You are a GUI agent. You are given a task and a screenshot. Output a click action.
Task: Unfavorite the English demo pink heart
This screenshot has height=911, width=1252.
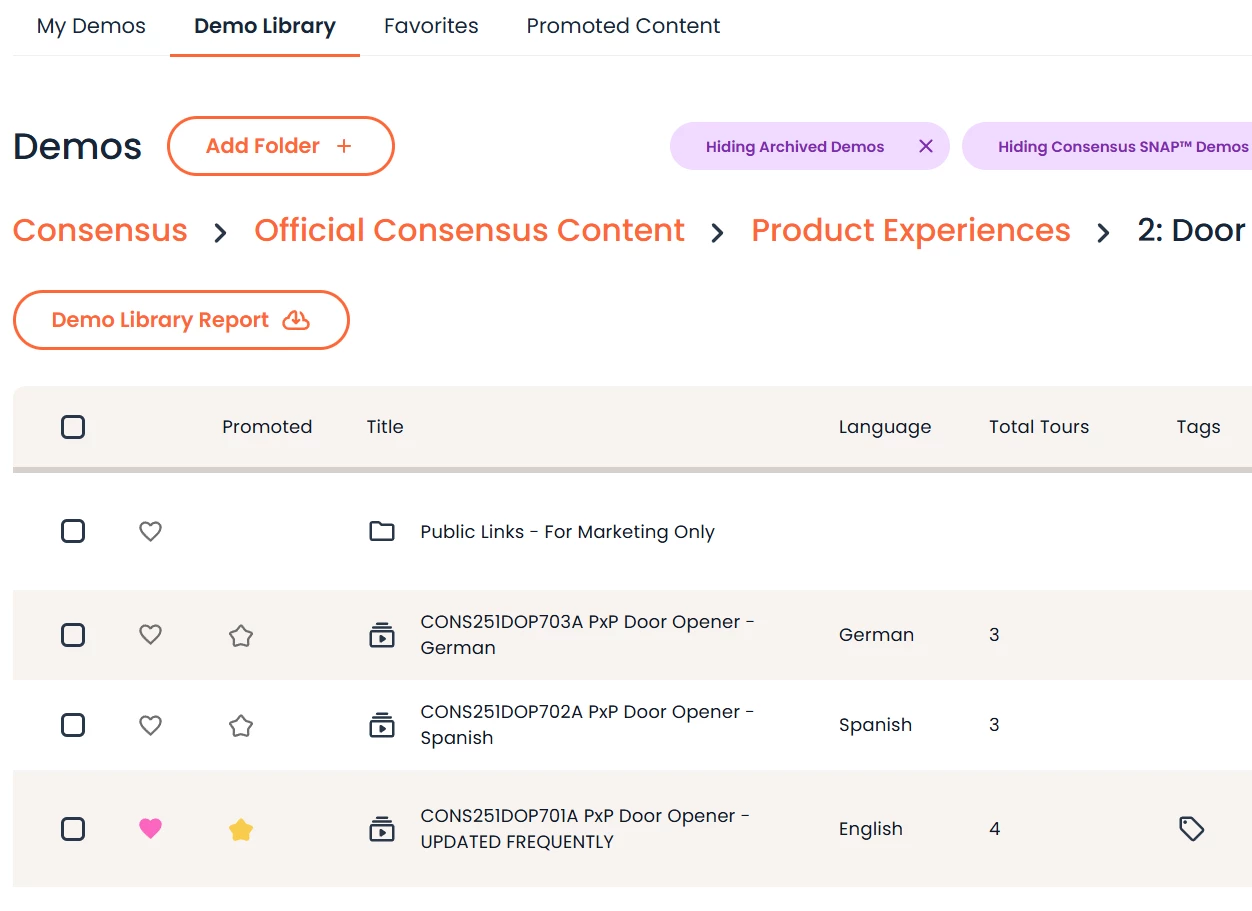point(150,828)
